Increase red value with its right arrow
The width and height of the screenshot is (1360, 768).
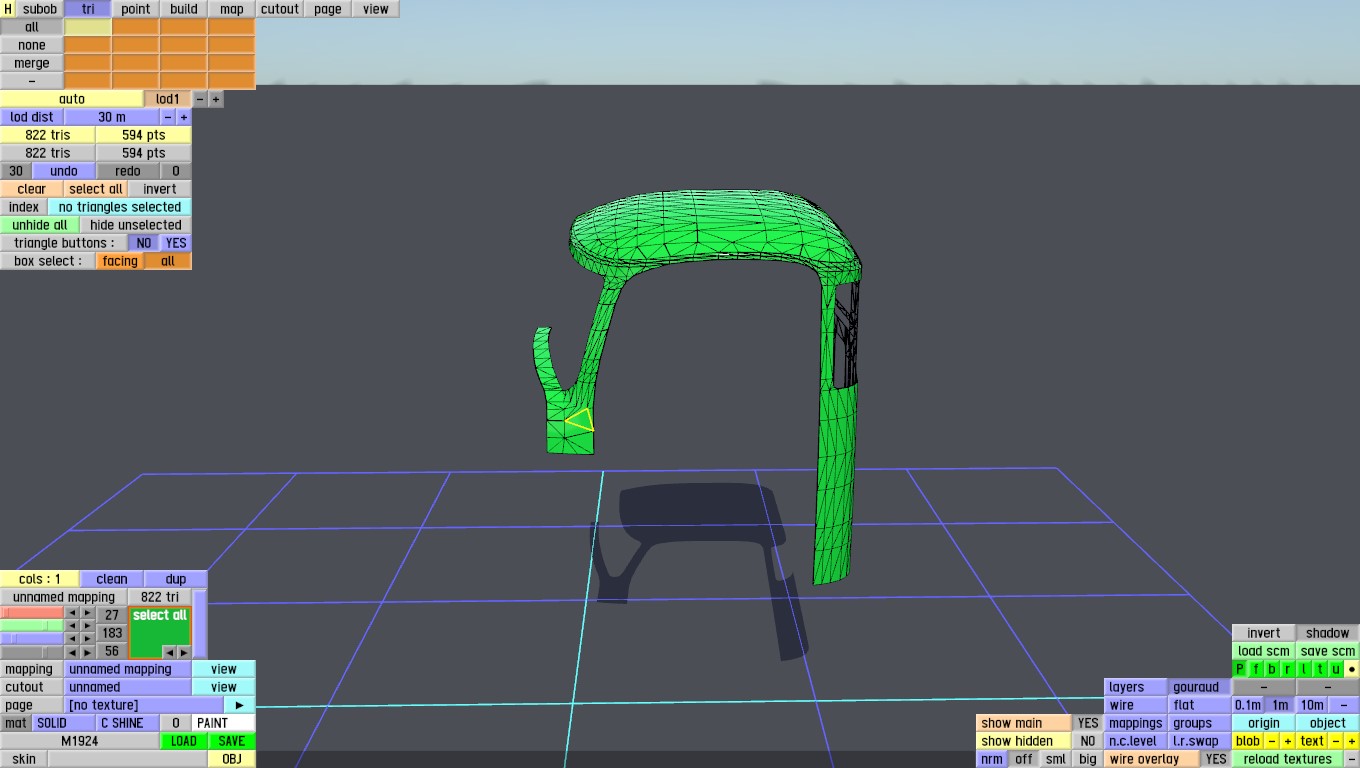tap(87, 613)
